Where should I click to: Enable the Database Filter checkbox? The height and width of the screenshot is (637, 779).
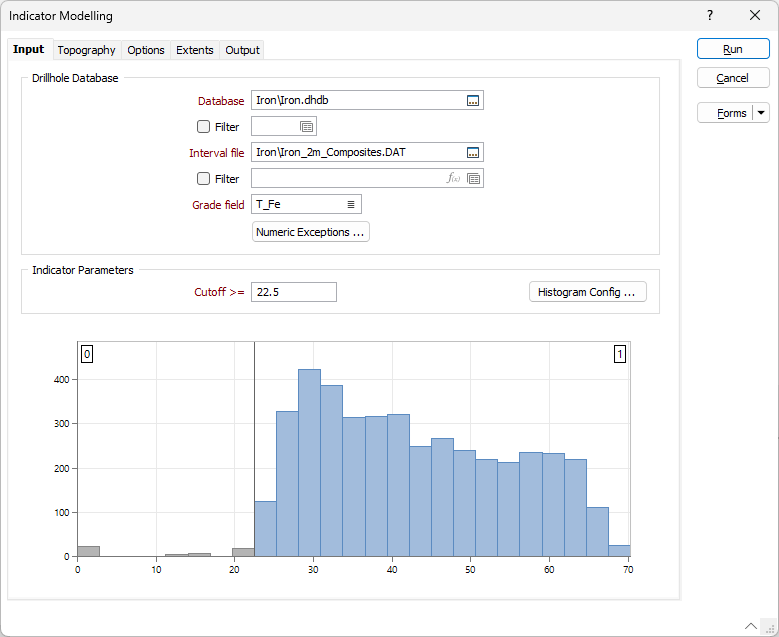pyautogui.click(x=204, y=127)
